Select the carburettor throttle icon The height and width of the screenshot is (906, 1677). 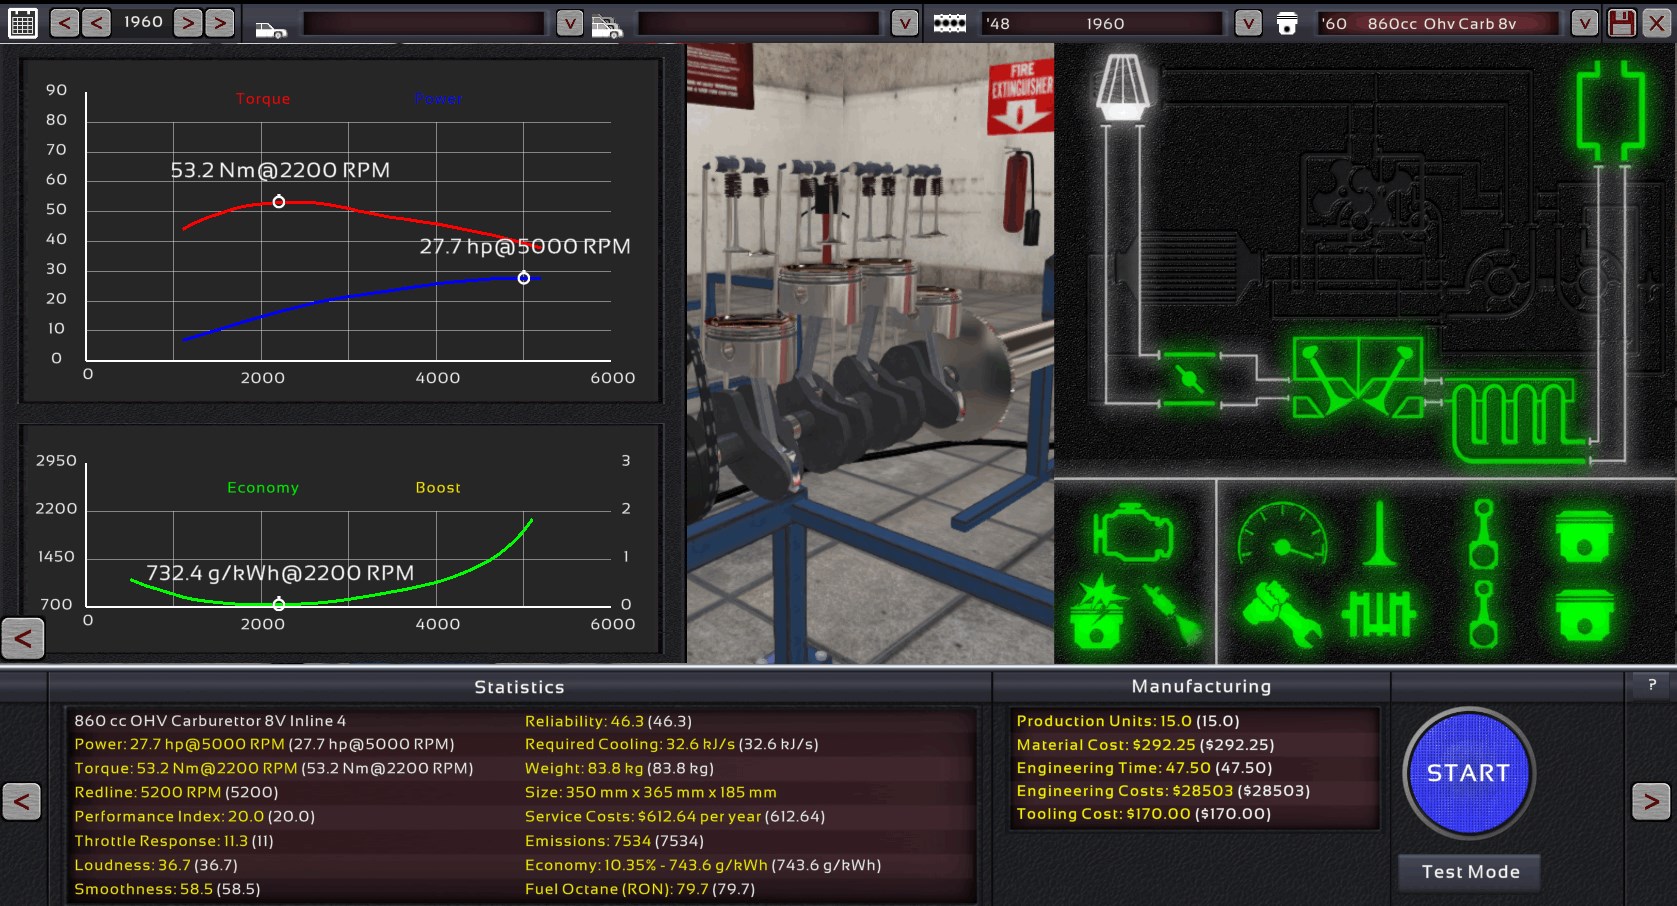click(1189, 380)
